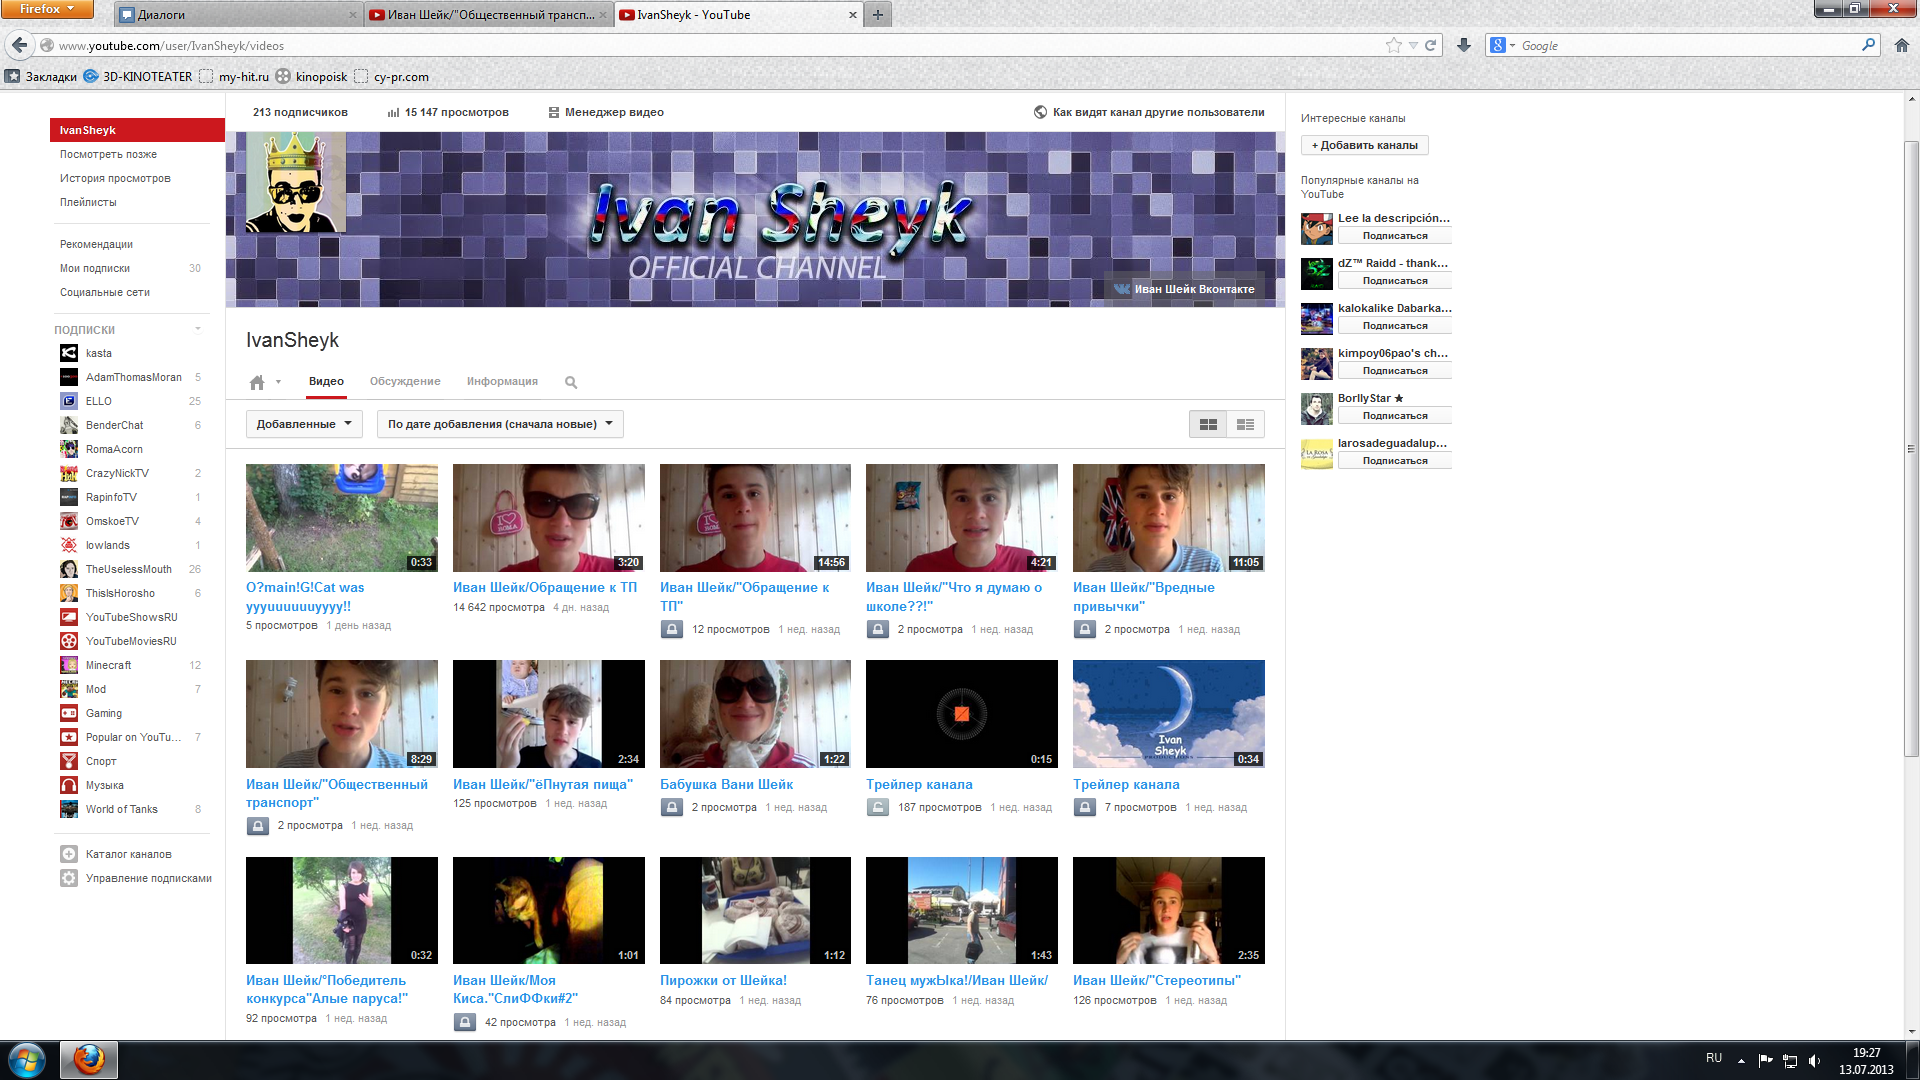
Task: Collapse the ПОДПИСКИ section arrow
Action: click(198, 329)
